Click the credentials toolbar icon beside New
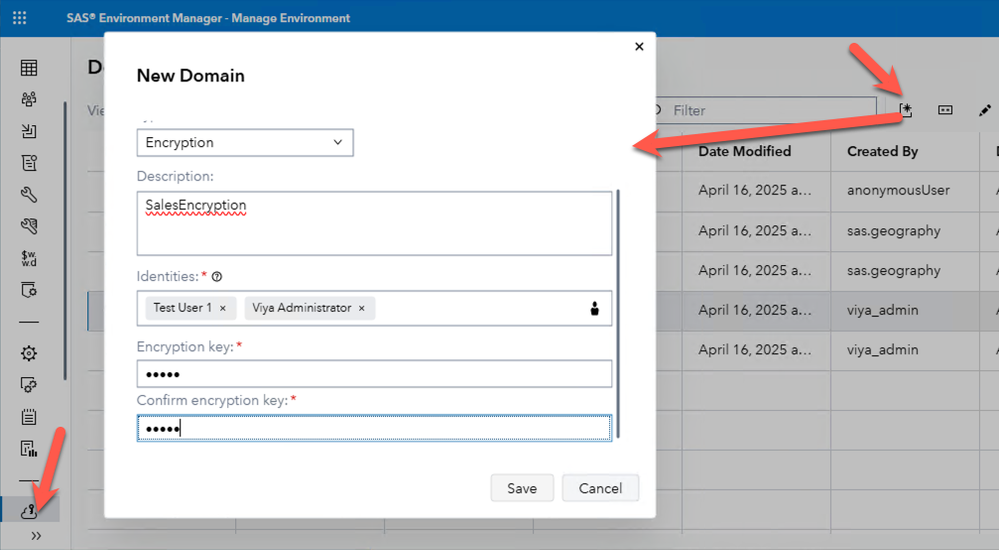Viewport: 999px width, 550px height. coord(945,110)
